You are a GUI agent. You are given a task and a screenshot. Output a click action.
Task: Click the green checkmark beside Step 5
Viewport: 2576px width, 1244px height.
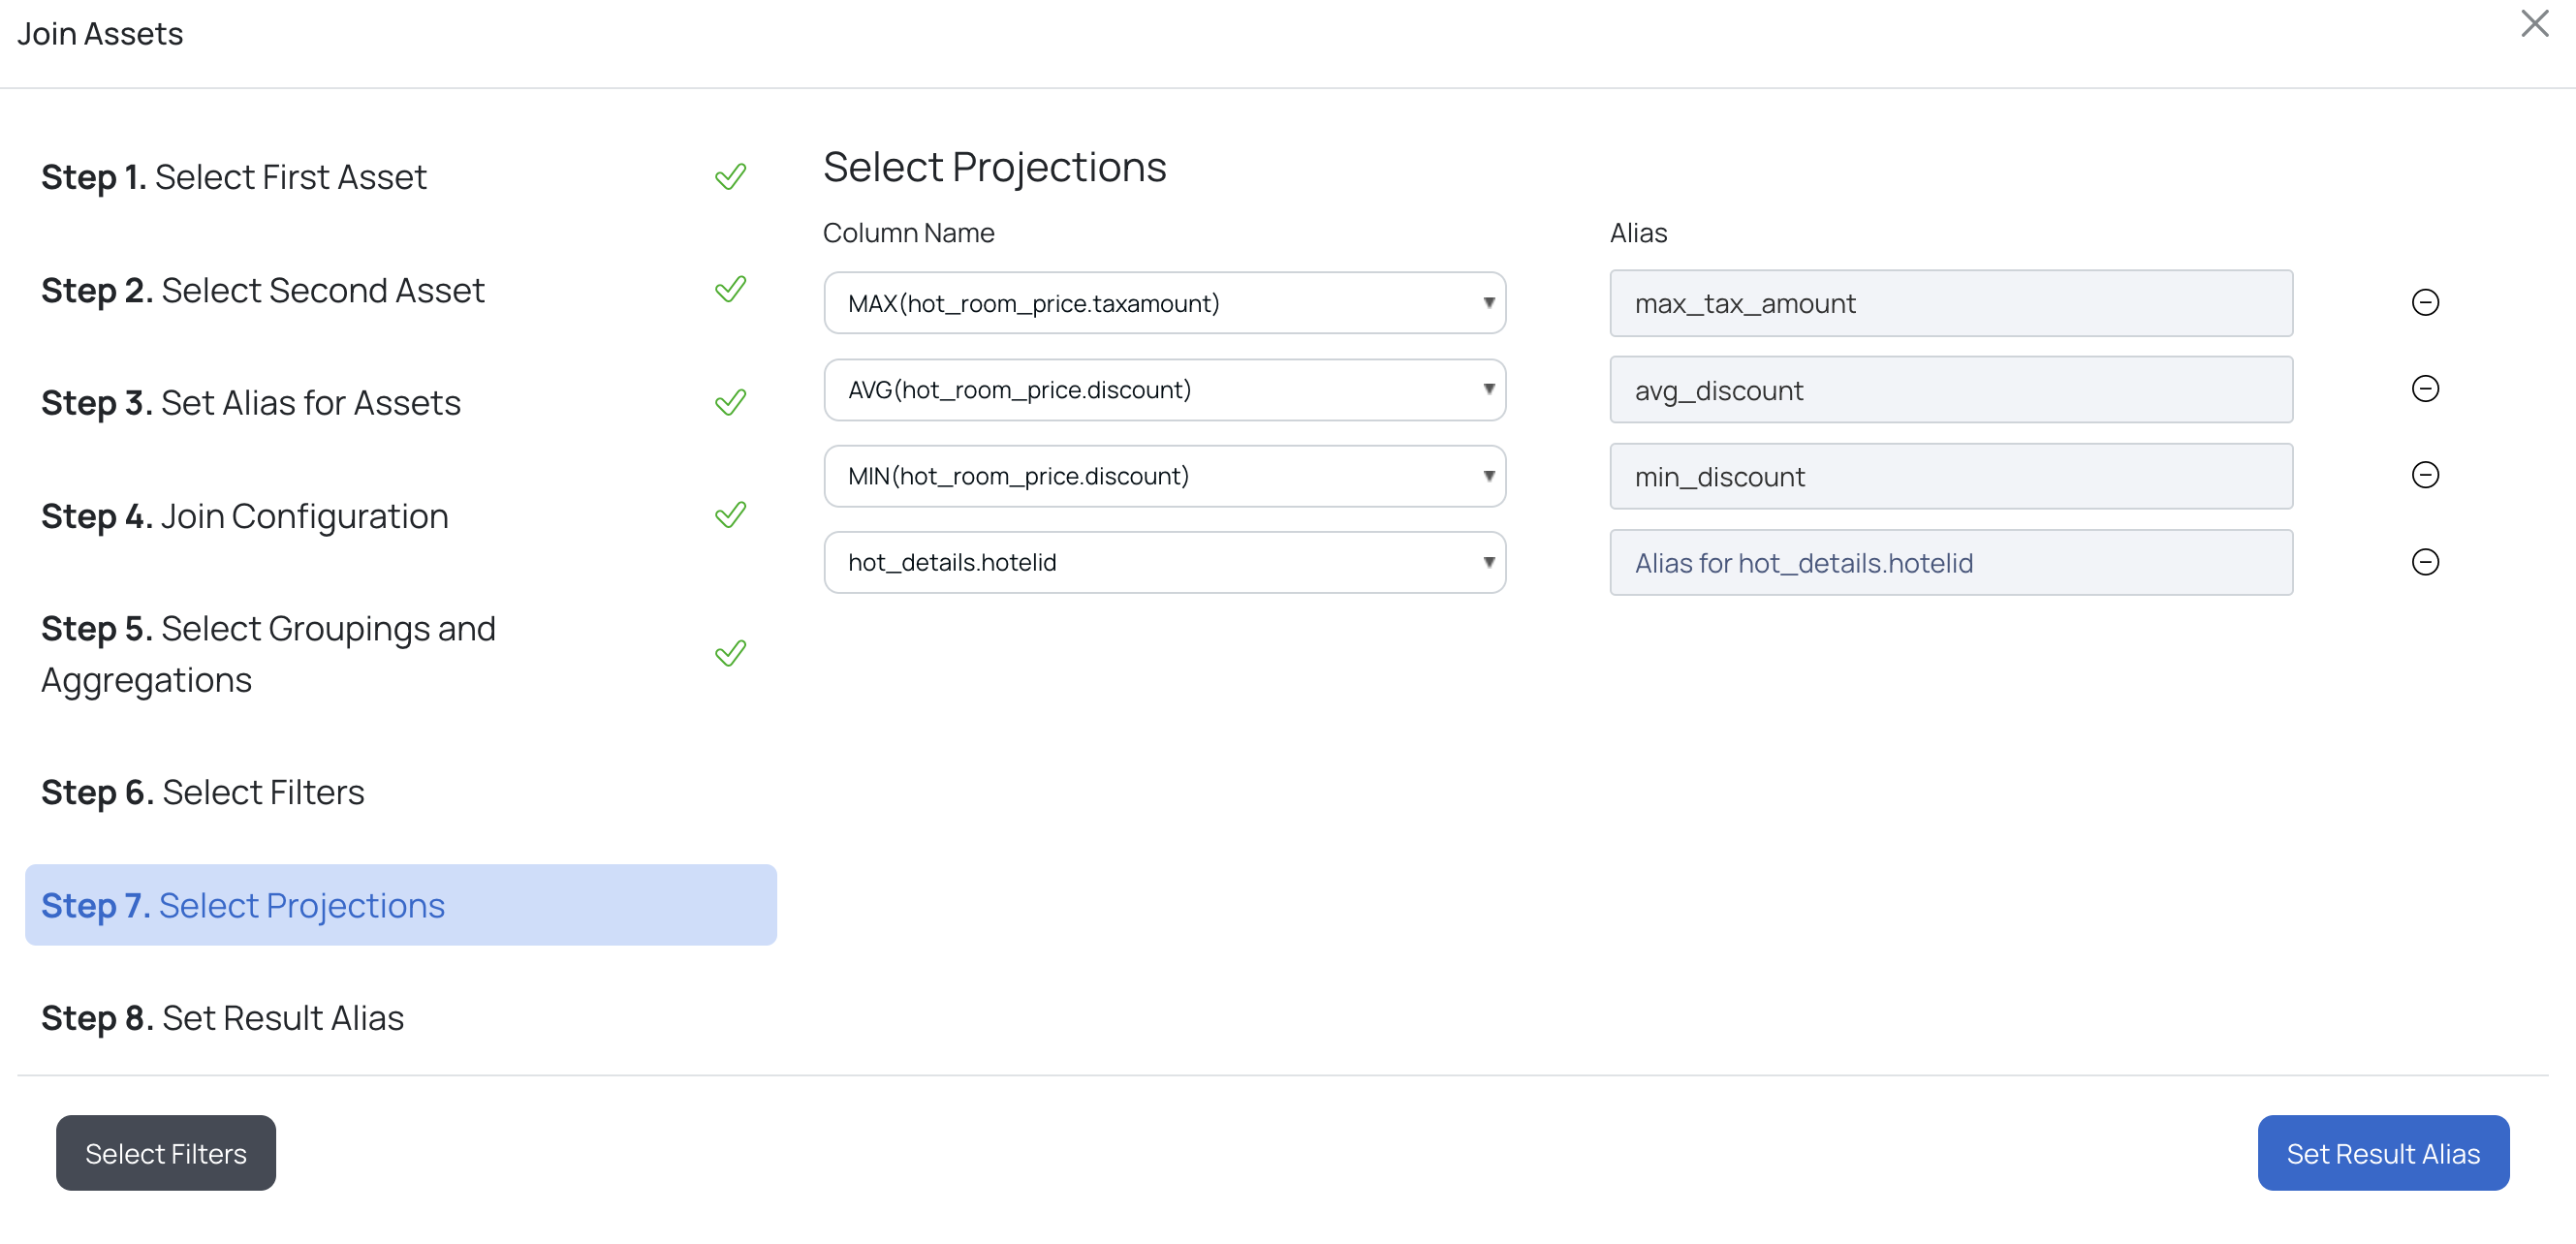(x=731, y=653)
